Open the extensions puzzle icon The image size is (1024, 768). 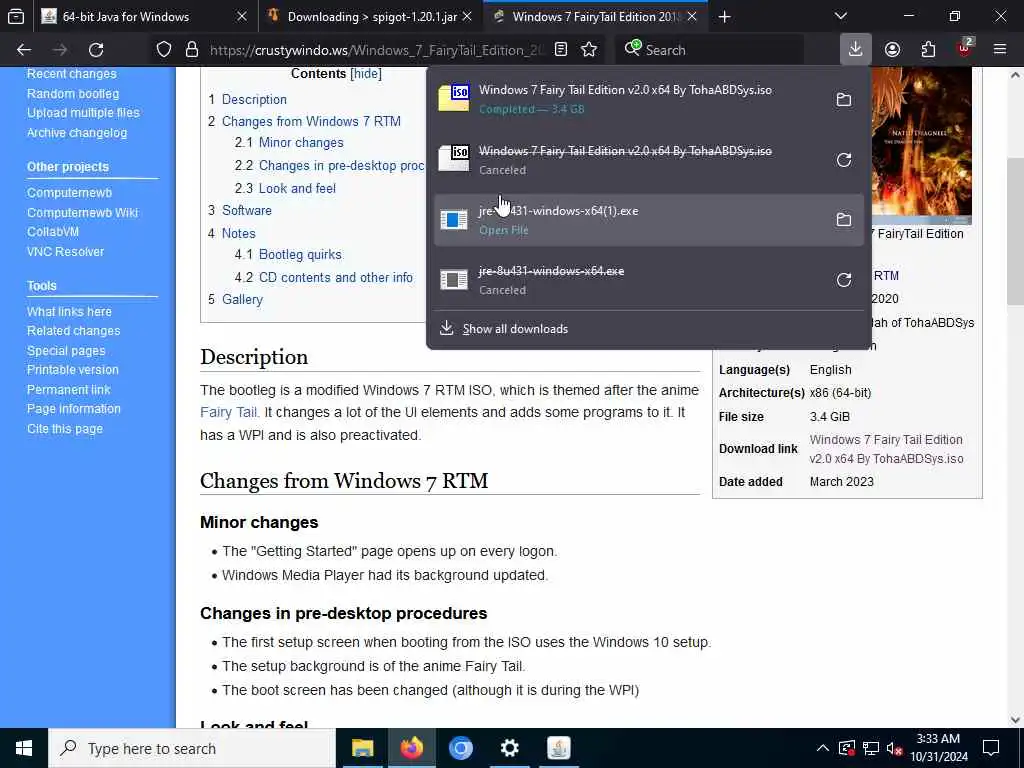928,50
